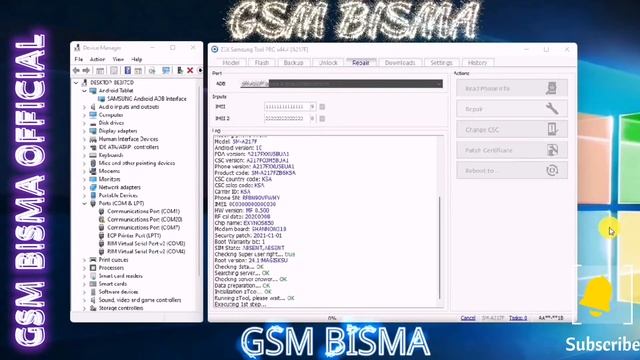Viewport: 640px width, 360px height.
Task: Click the 0% progress bar
Action: click(x=332, y=318)
